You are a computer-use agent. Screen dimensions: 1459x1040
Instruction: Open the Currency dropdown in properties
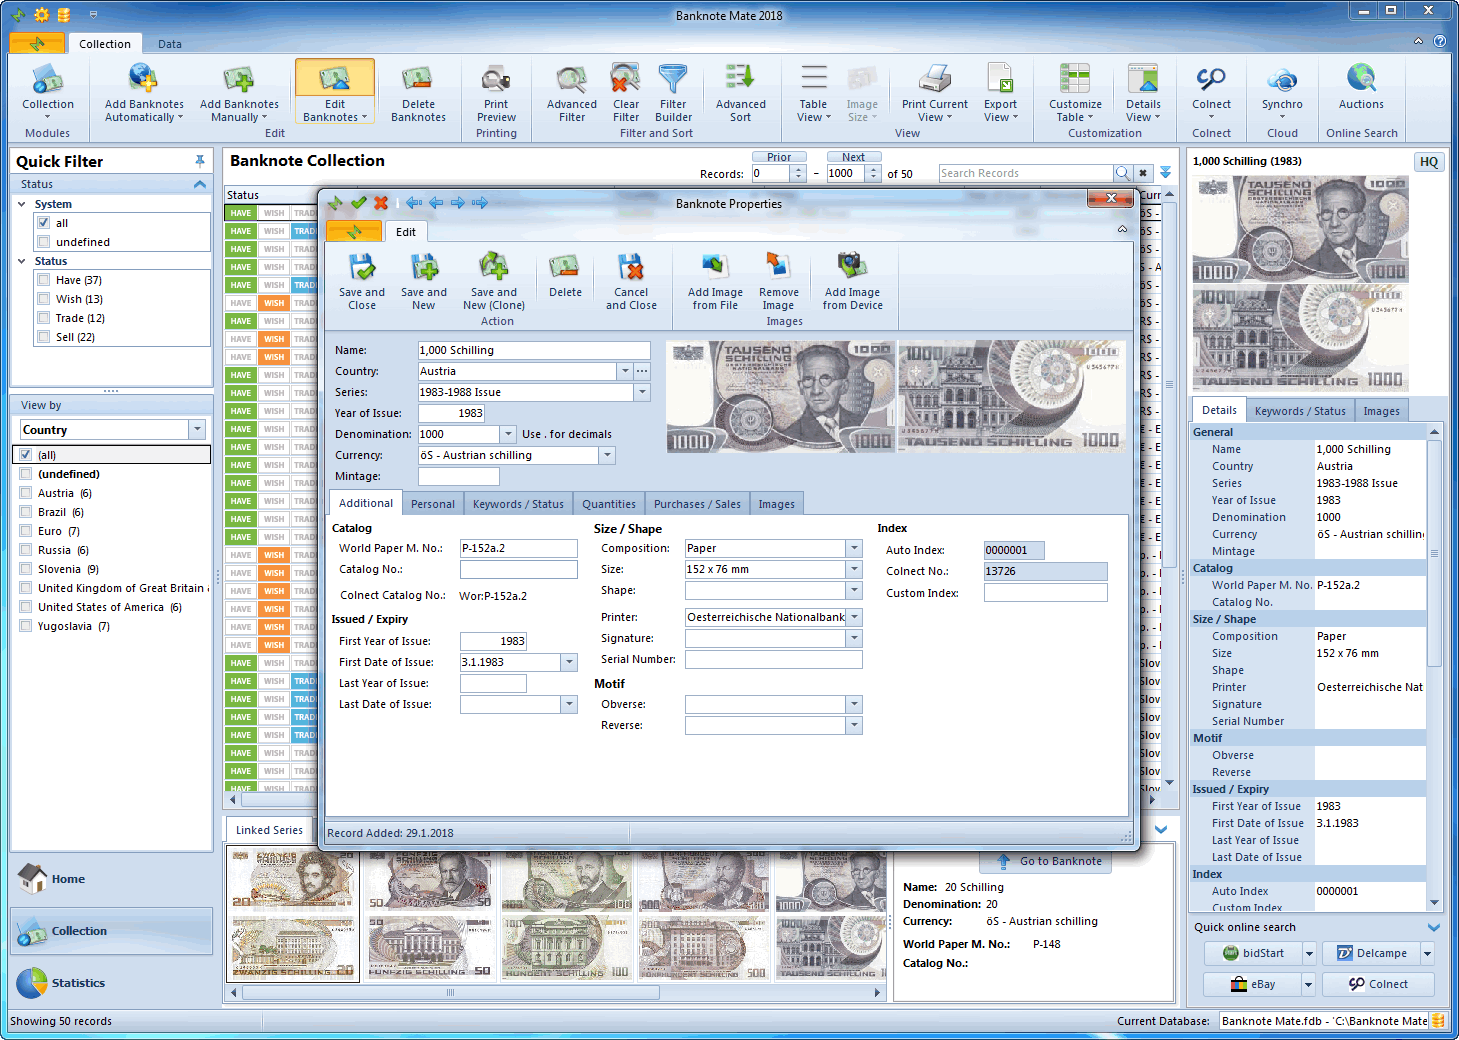tap(607, 455)
